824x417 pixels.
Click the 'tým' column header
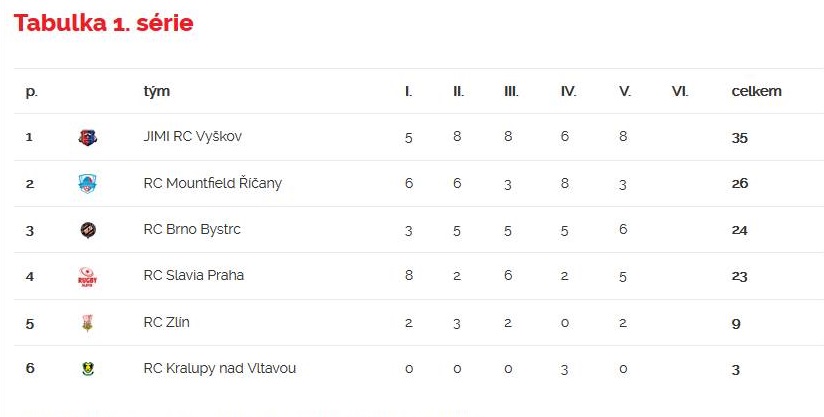[x=157, y=92]
